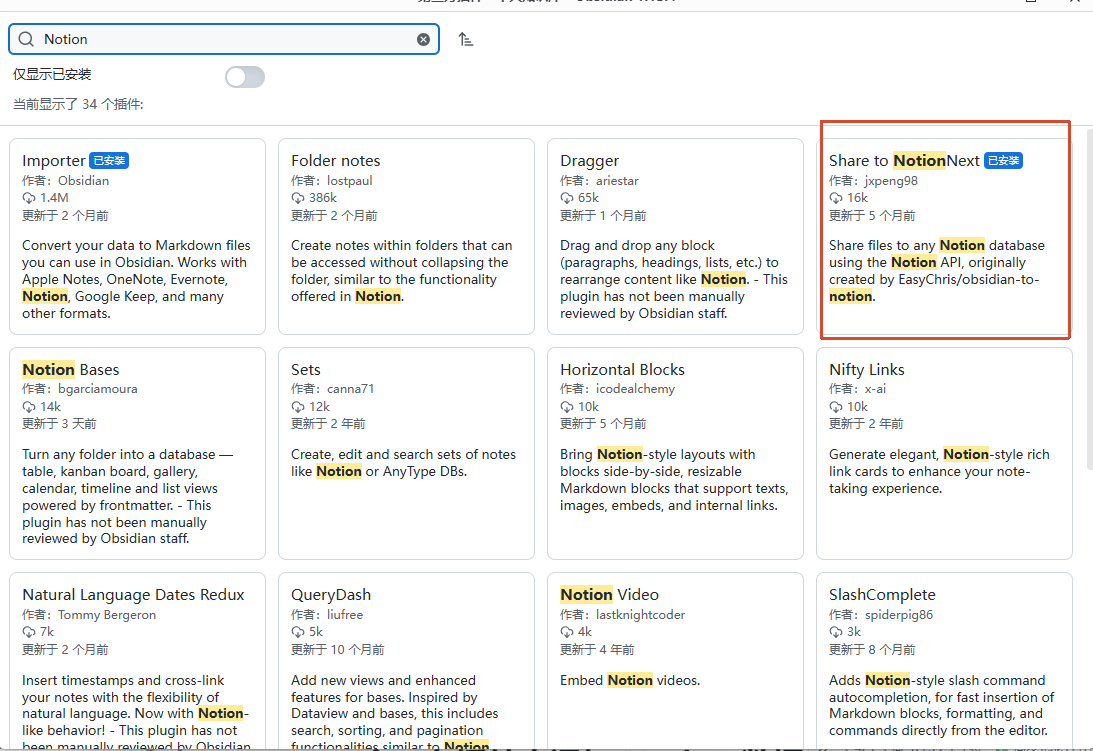Open the Importer plugin card
The image size is (1093, 751).
137,236
